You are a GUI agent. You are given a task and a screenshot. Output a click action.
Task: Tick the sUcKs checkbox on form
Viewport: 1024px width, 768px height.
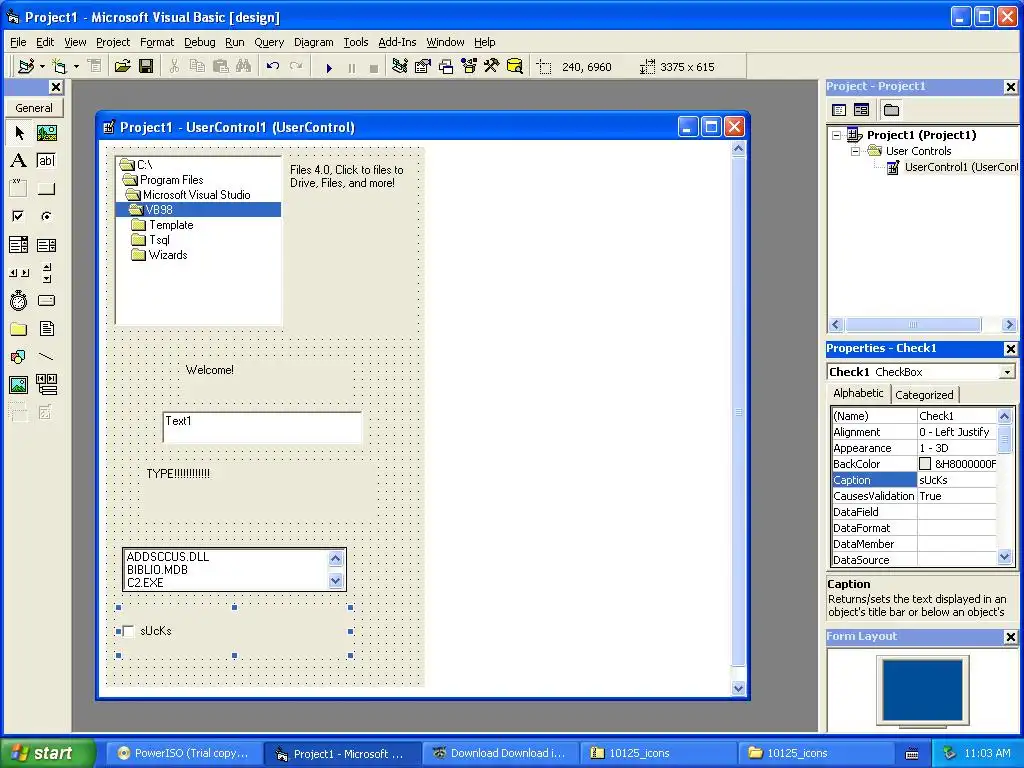[129, 631]
